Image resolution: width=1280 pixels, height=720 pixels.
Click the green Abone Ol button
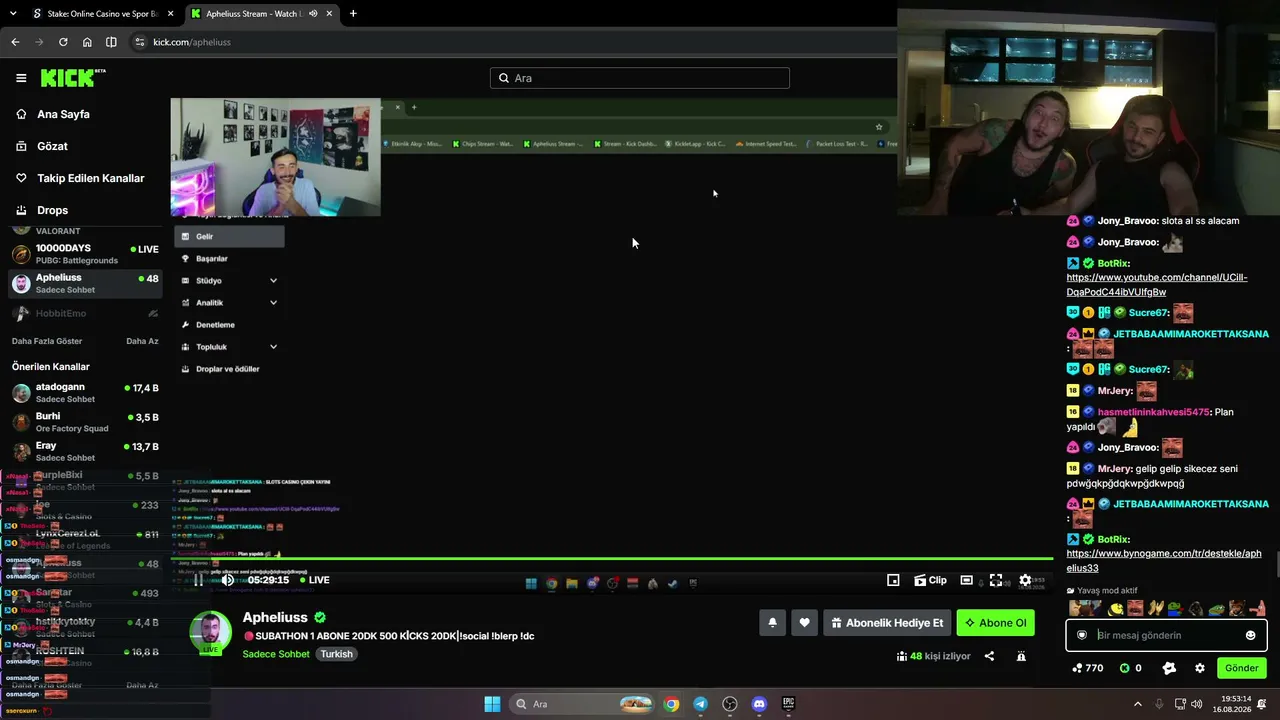[x=995, y=623]
